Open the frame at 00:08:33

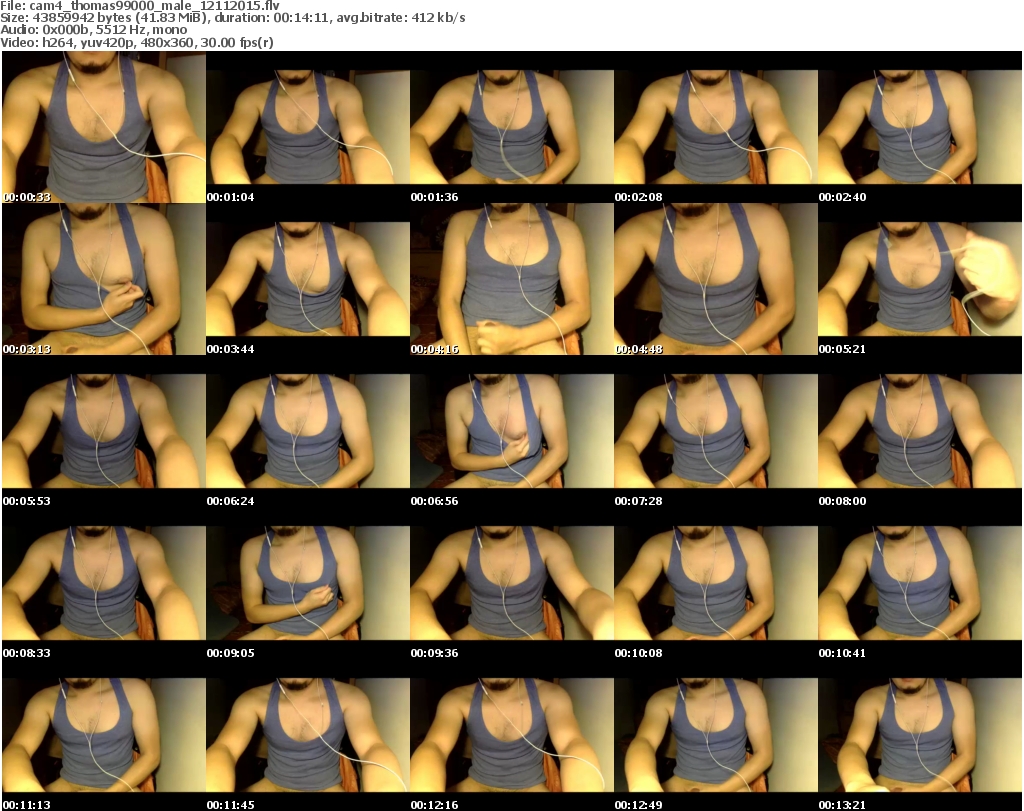pos(104,584)
